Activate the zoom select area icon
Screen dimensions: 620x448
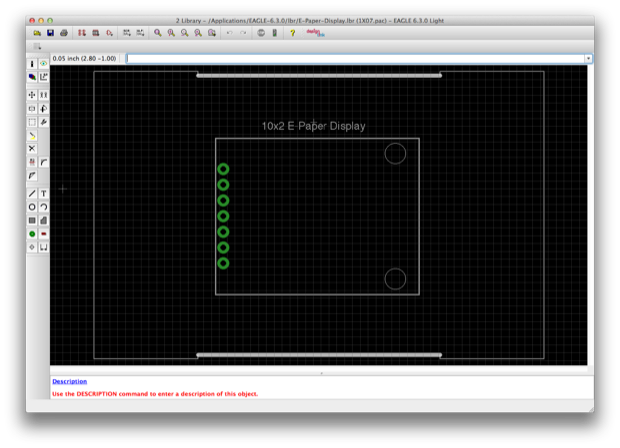point(212,33)
